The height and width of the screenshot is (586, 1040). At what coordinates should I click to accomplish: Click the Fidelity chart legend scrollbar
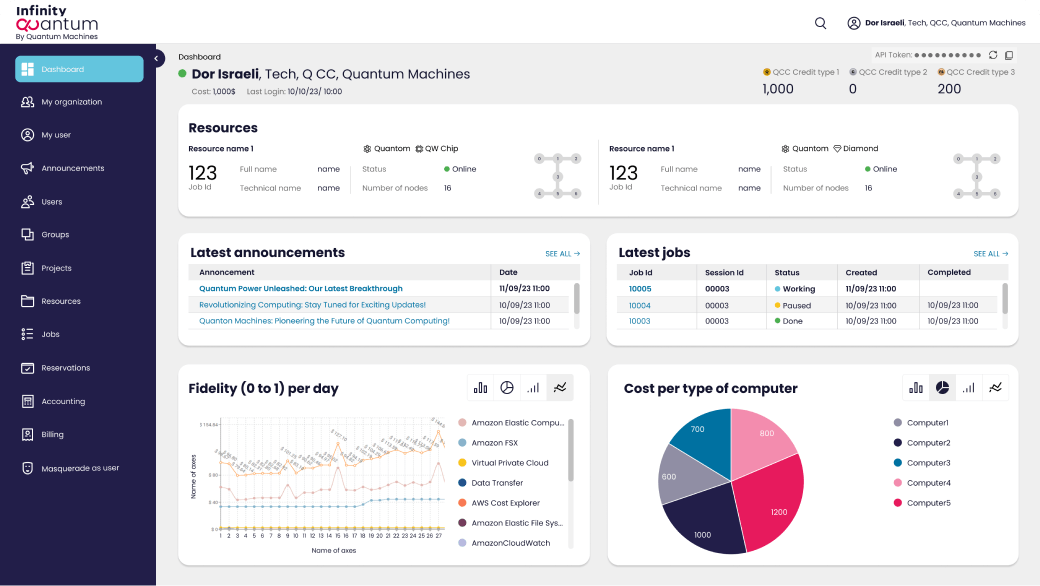pos(571,450)
